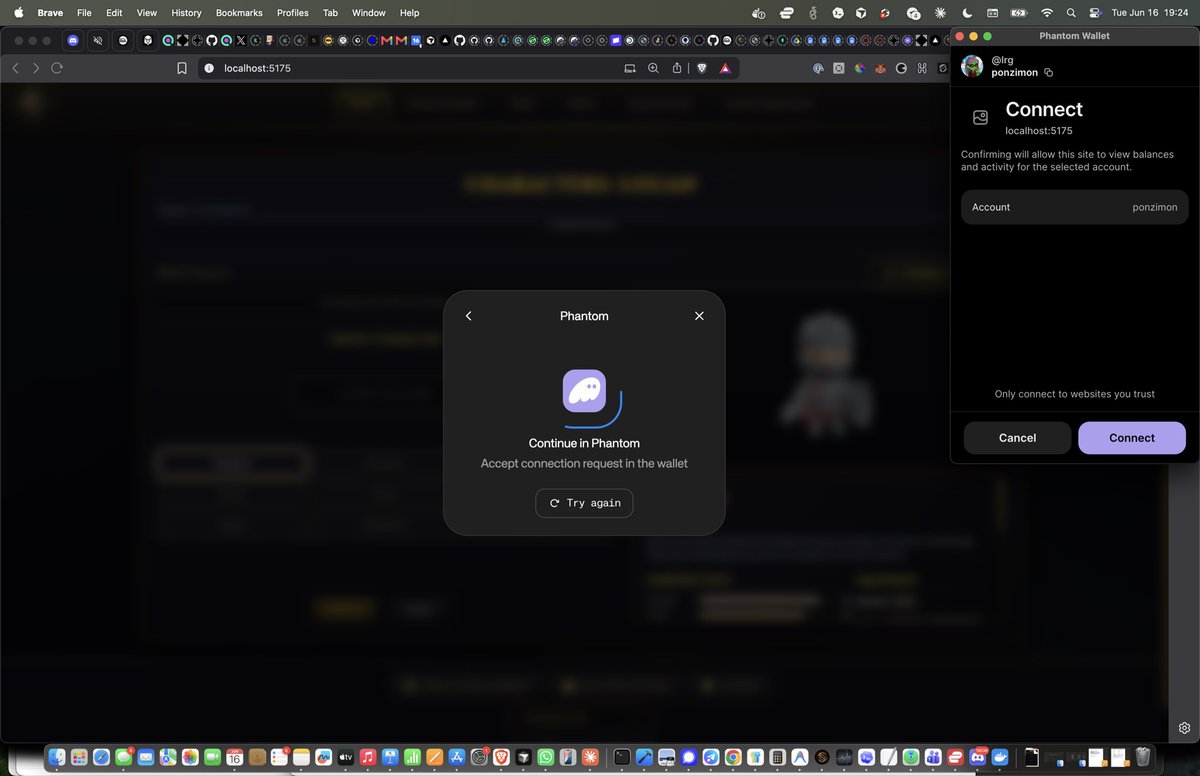Open Apple TV from the Dock
Viewport: 1200px width, 776px height.
[345, 758]
